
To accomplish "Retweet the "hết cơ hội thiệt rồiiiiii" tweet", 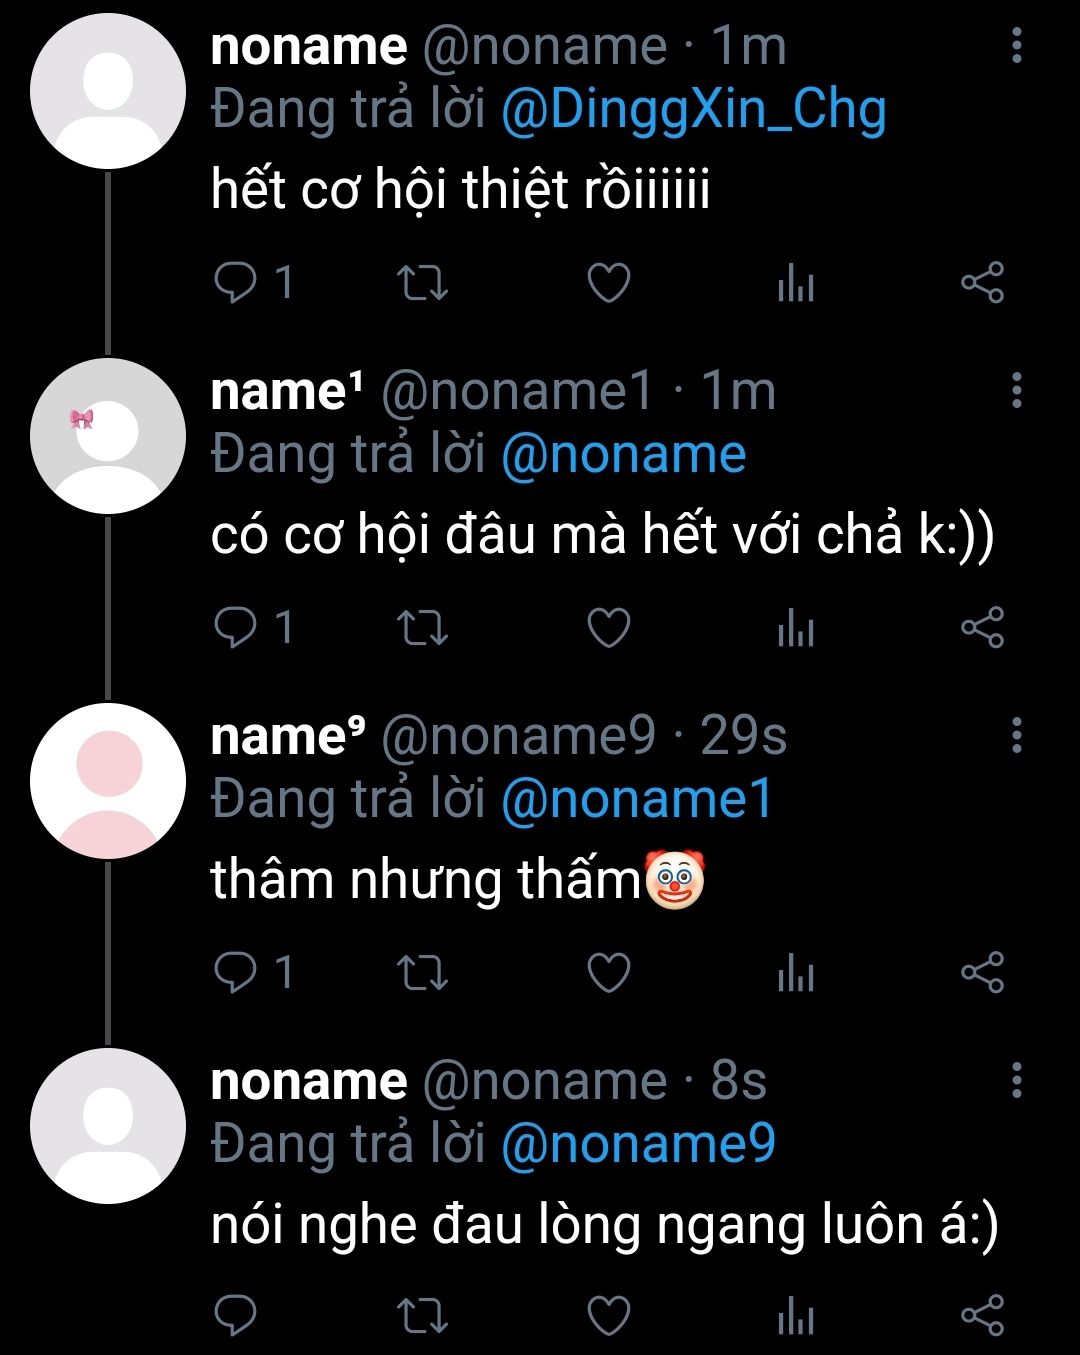I will pyautogui.click(x=422, y=283).
